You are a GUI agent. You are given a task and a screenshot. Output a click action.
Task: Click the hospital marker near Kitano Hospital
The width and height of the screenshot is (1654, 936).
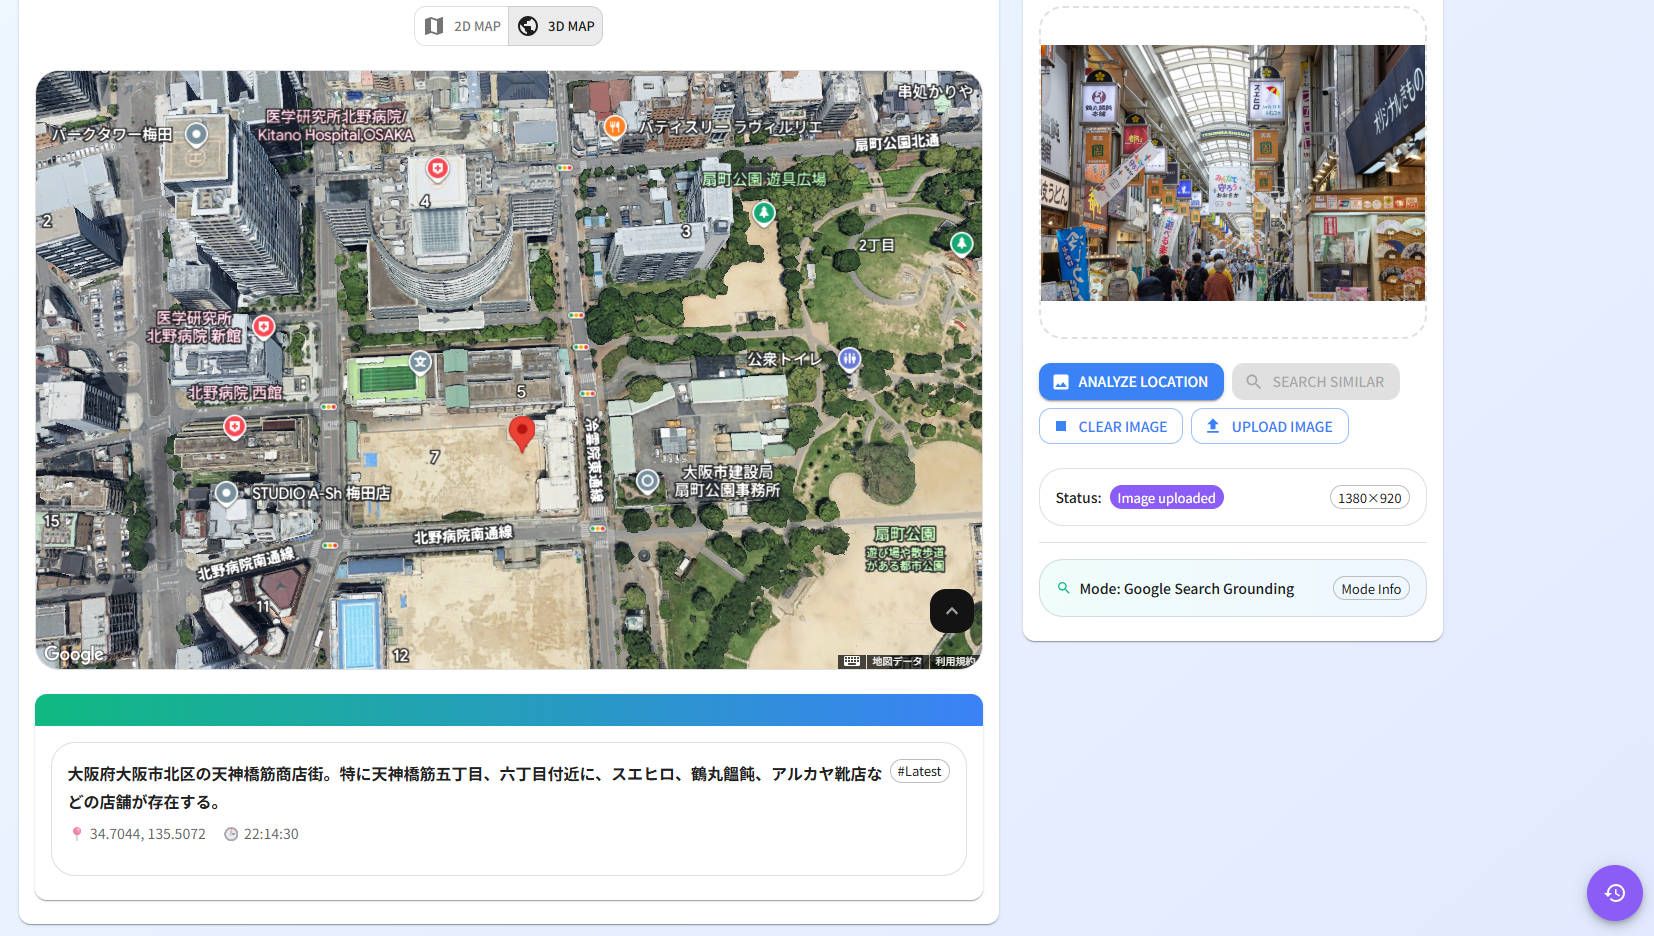tap(438, 169)
